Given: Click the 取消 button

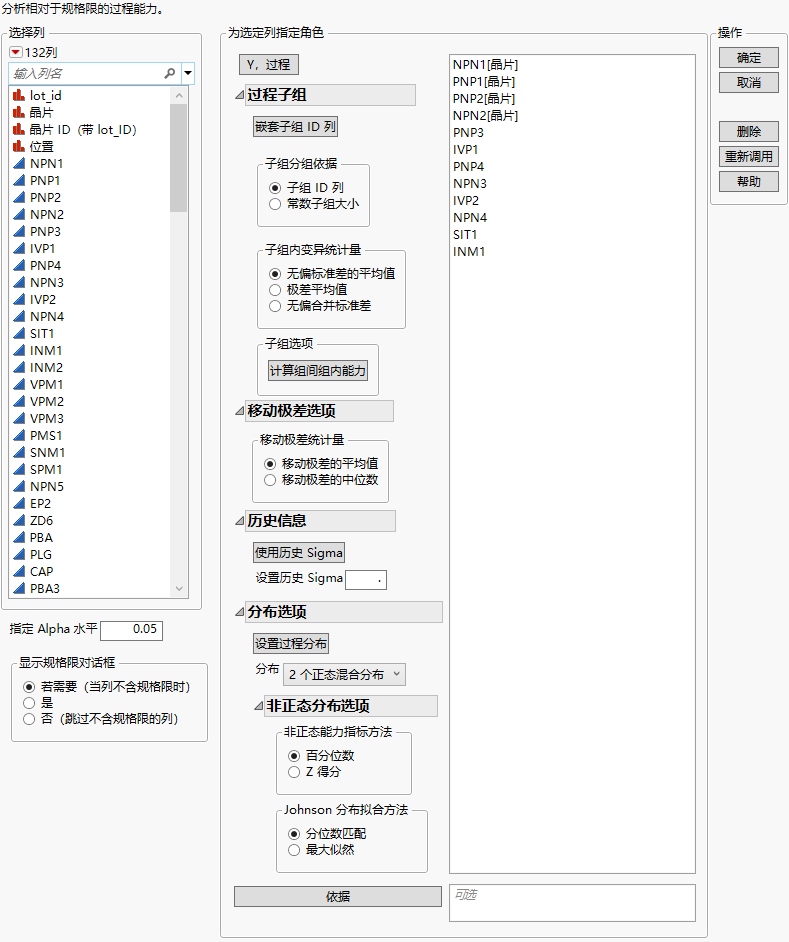Looking at the screenshot, I should pos(749,82).
